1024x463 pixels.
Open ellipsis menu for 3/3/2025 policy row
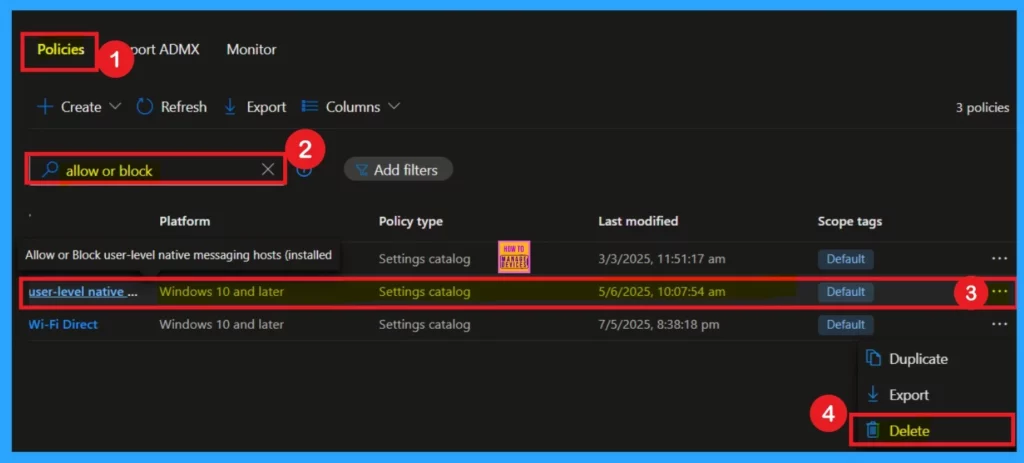pyautogui.click(x=999, y=259)
